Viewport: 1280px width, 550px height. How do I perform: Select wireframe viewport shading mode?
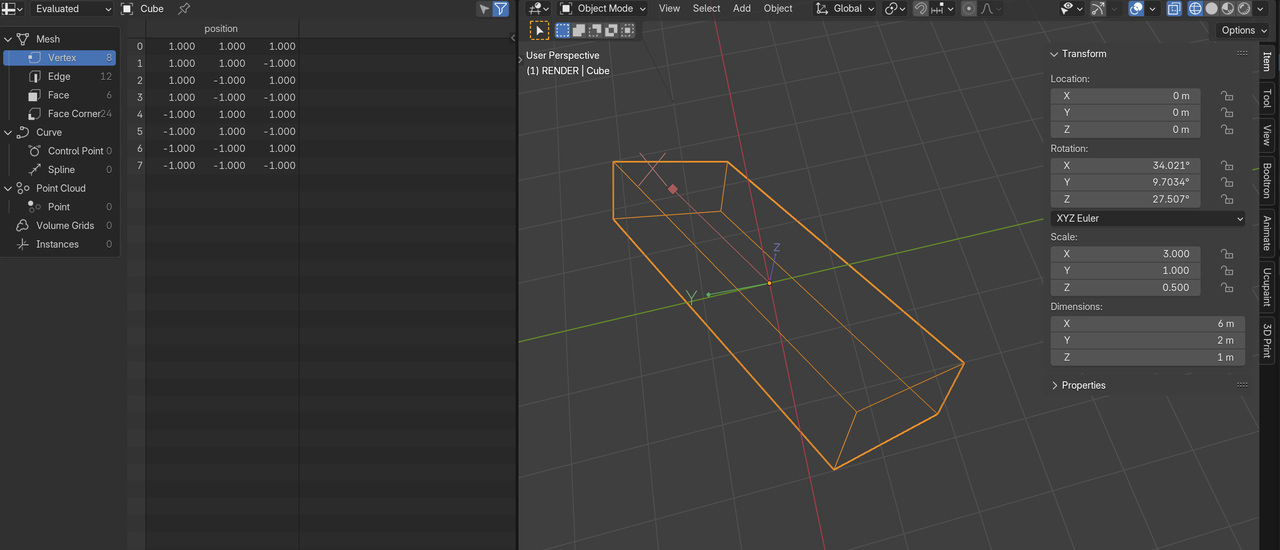(1195, 9)
